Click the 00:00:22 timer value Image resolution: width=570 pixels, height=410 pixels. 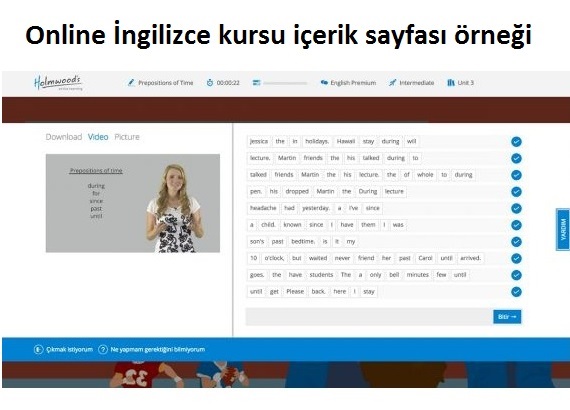(228, 83)
